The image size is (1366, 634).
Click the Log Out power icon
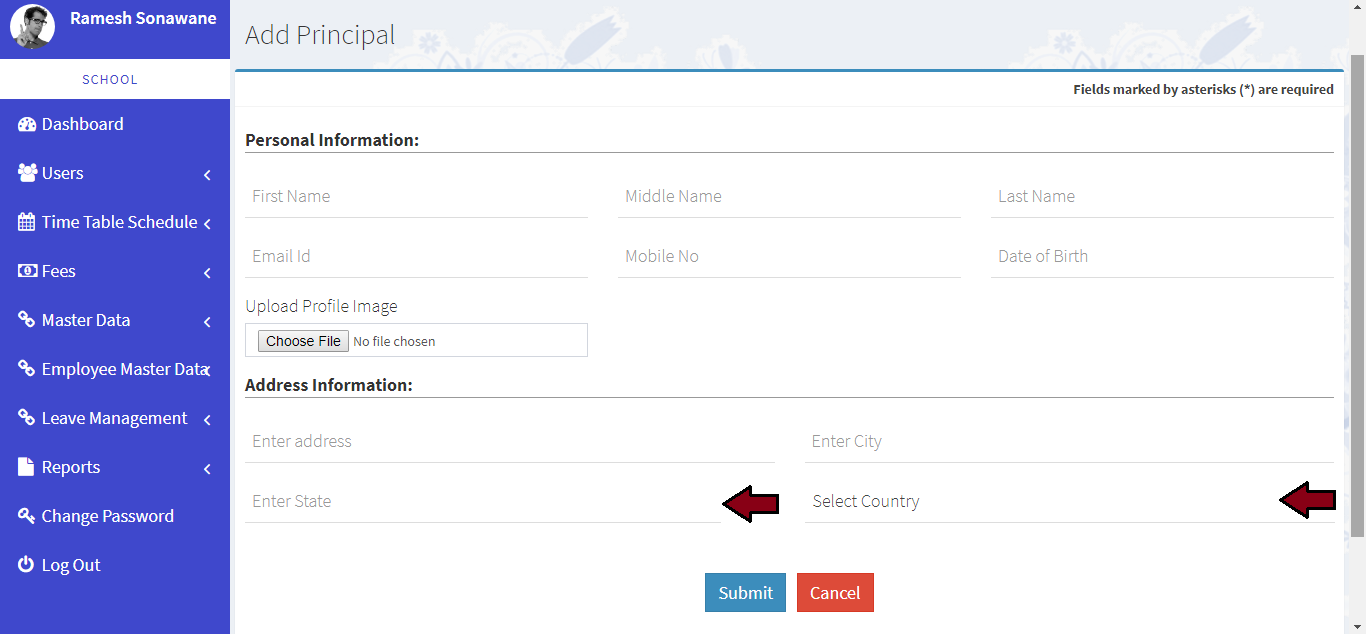(27, 565)
